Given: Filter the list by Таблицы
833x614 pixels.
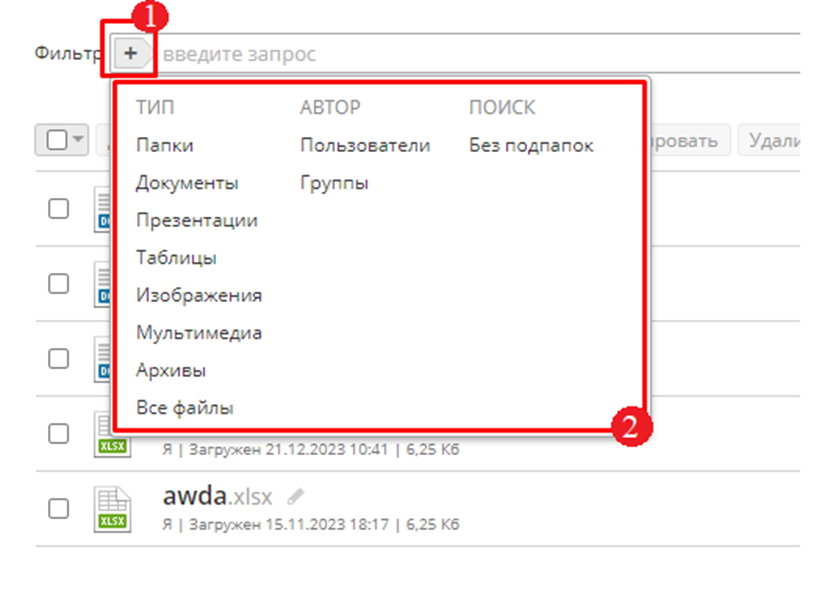Looking at the screenshot, I should 176,258.
